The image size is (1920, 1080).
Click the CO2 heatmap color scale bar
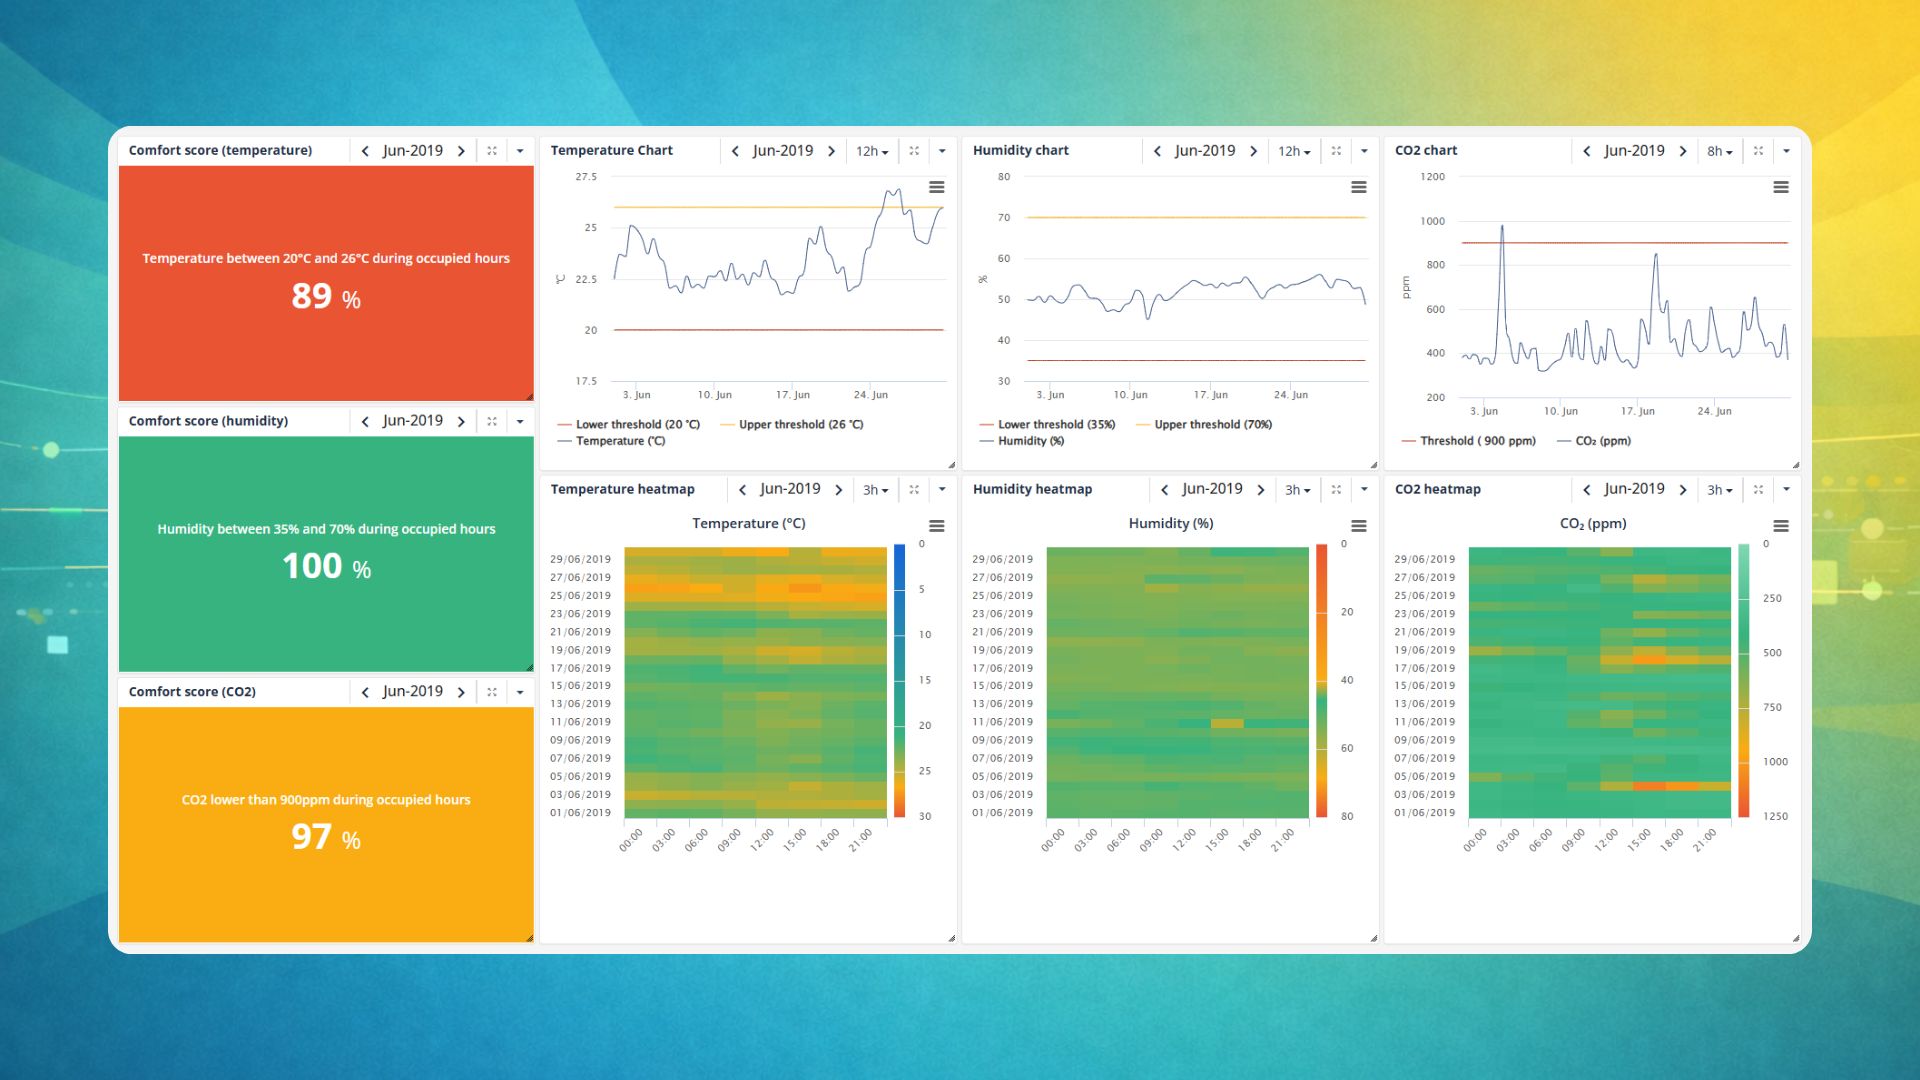pos(1744,680)
